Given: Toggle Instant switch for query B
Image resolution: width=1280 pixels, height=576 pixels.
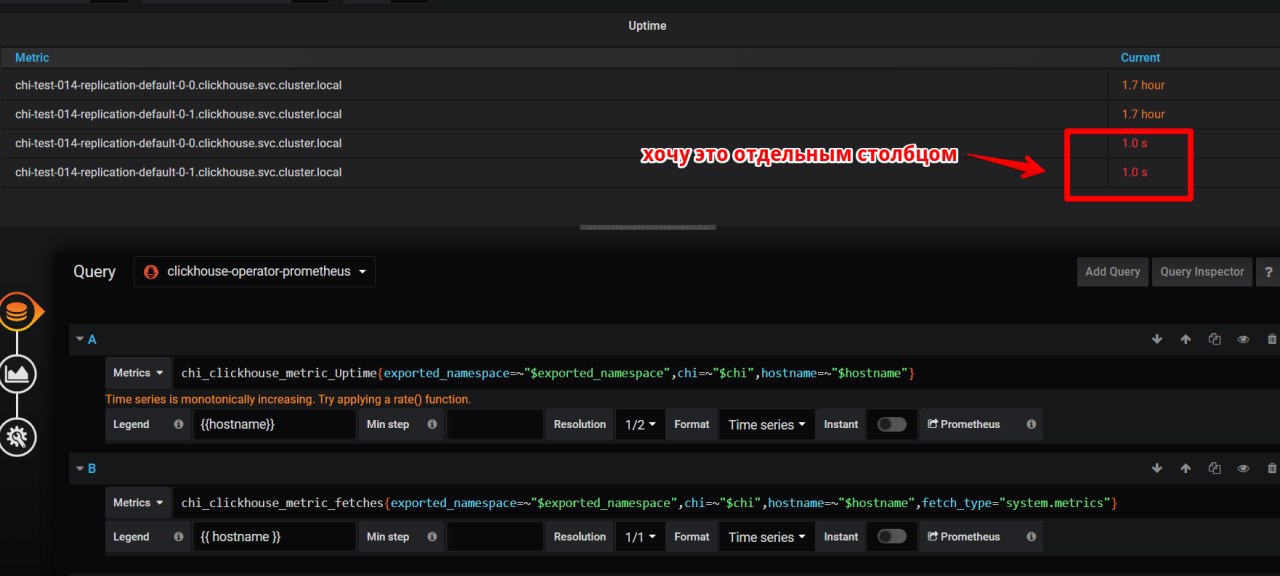Looking at the screenshot, I should click(891, 537).
